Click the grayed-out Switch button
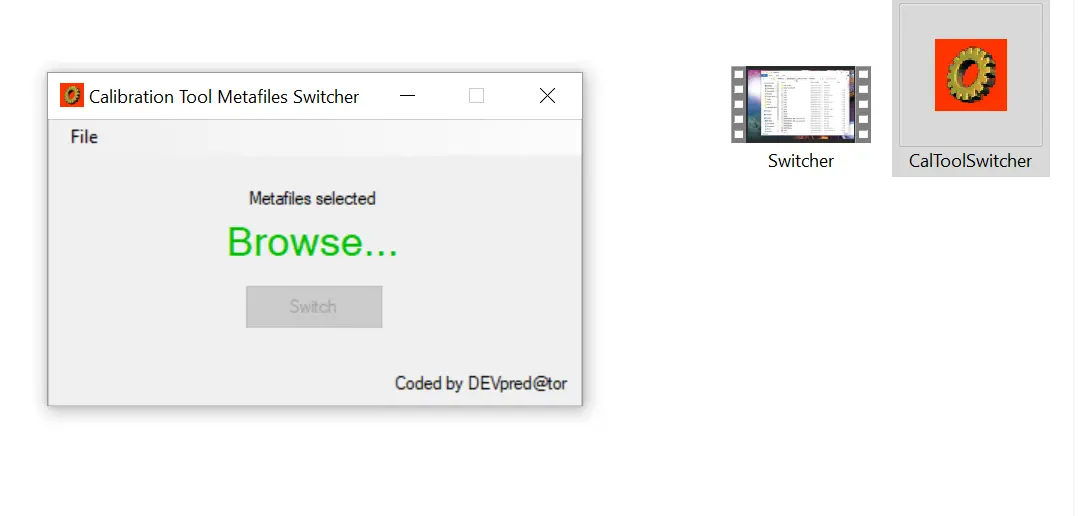The height and width of the screenshot is (516, 1078). pos(314,306)
